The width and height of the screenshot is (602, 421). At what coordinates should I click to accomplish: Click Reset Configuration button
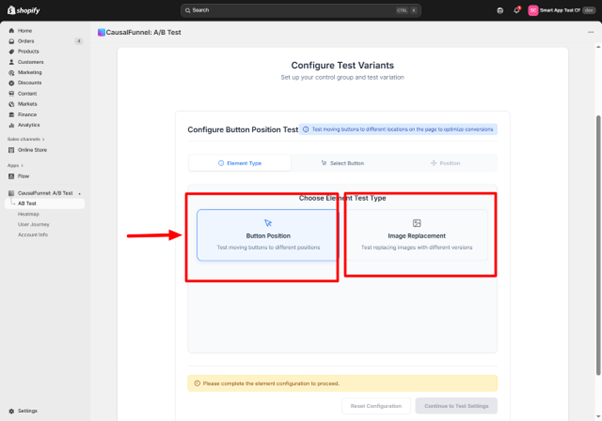[376, 405]
